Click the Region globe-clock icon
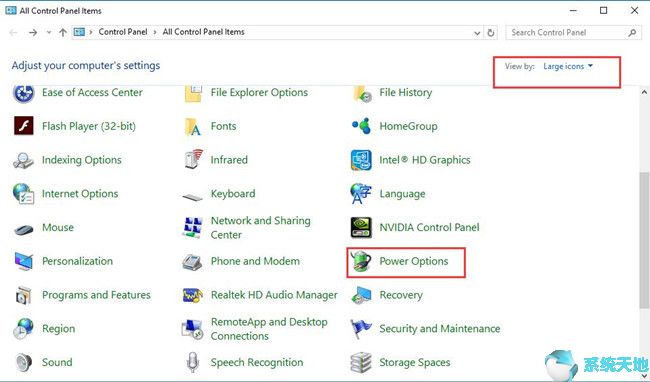This screenshot has height=382, width=650. pyautogui.click(x=24, y=329)
